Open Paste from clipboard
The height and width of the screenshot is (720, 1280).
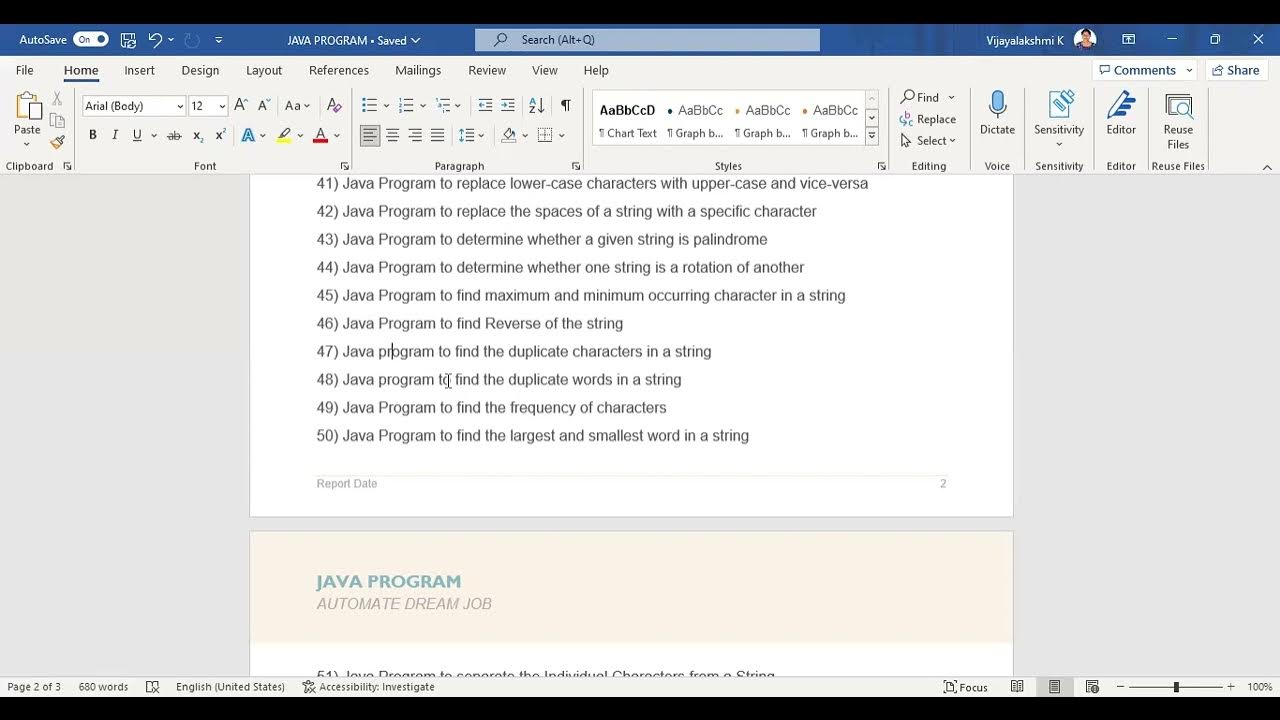click(x=27, y=107)
